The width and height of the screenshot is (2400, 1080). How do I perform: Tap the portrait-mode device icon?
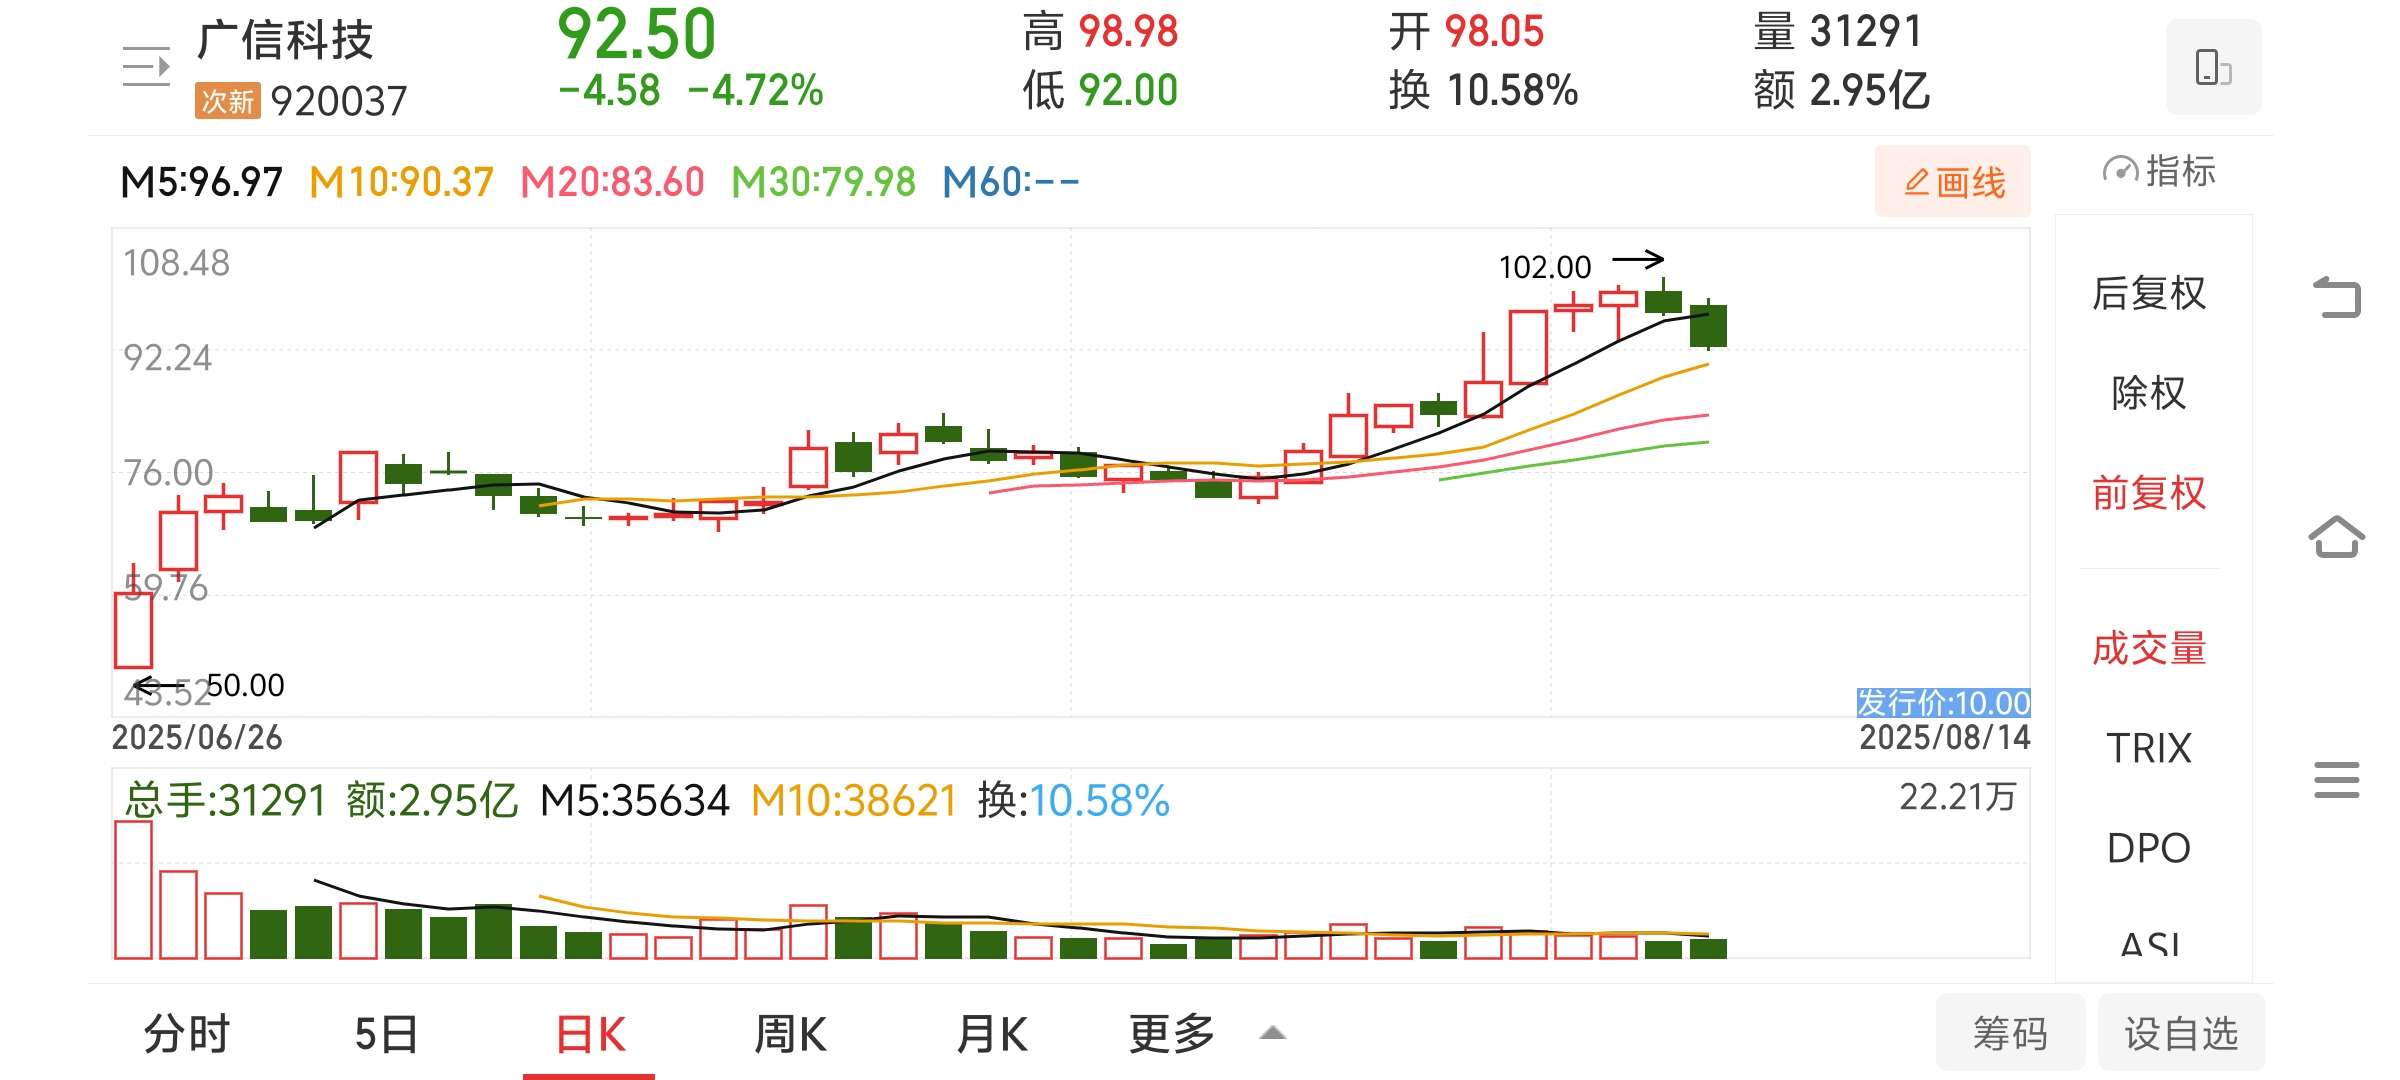2213,68
